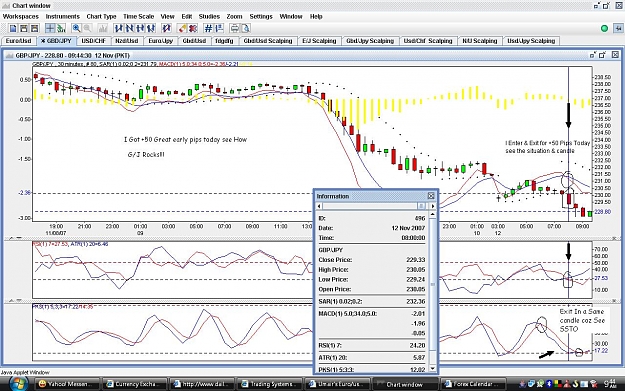Switch to the fdgdfg chart tab
Viewport: 625px width, 391px height.
pos(224,41)
